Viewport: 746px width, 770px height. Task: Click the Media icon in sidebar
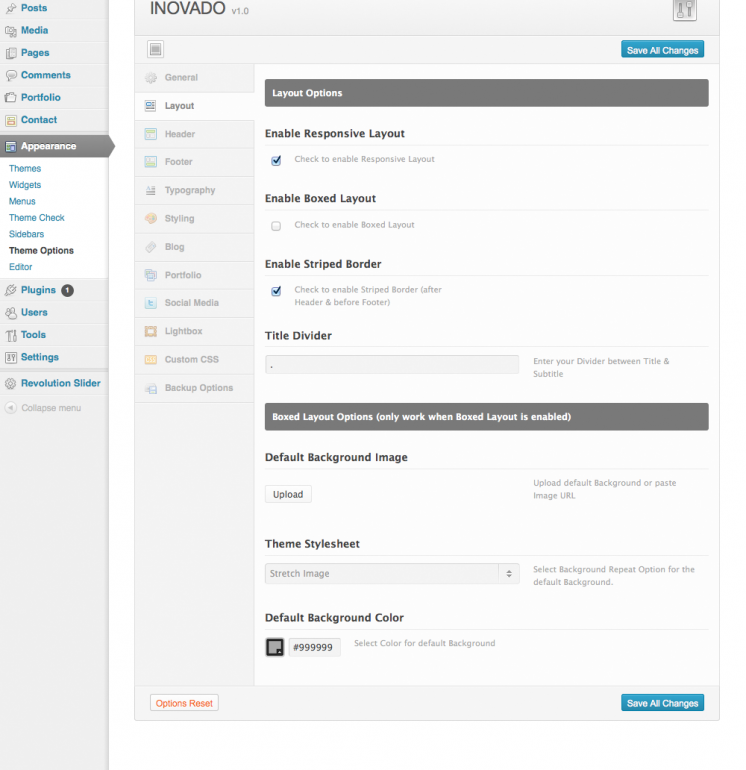point(11,31)
